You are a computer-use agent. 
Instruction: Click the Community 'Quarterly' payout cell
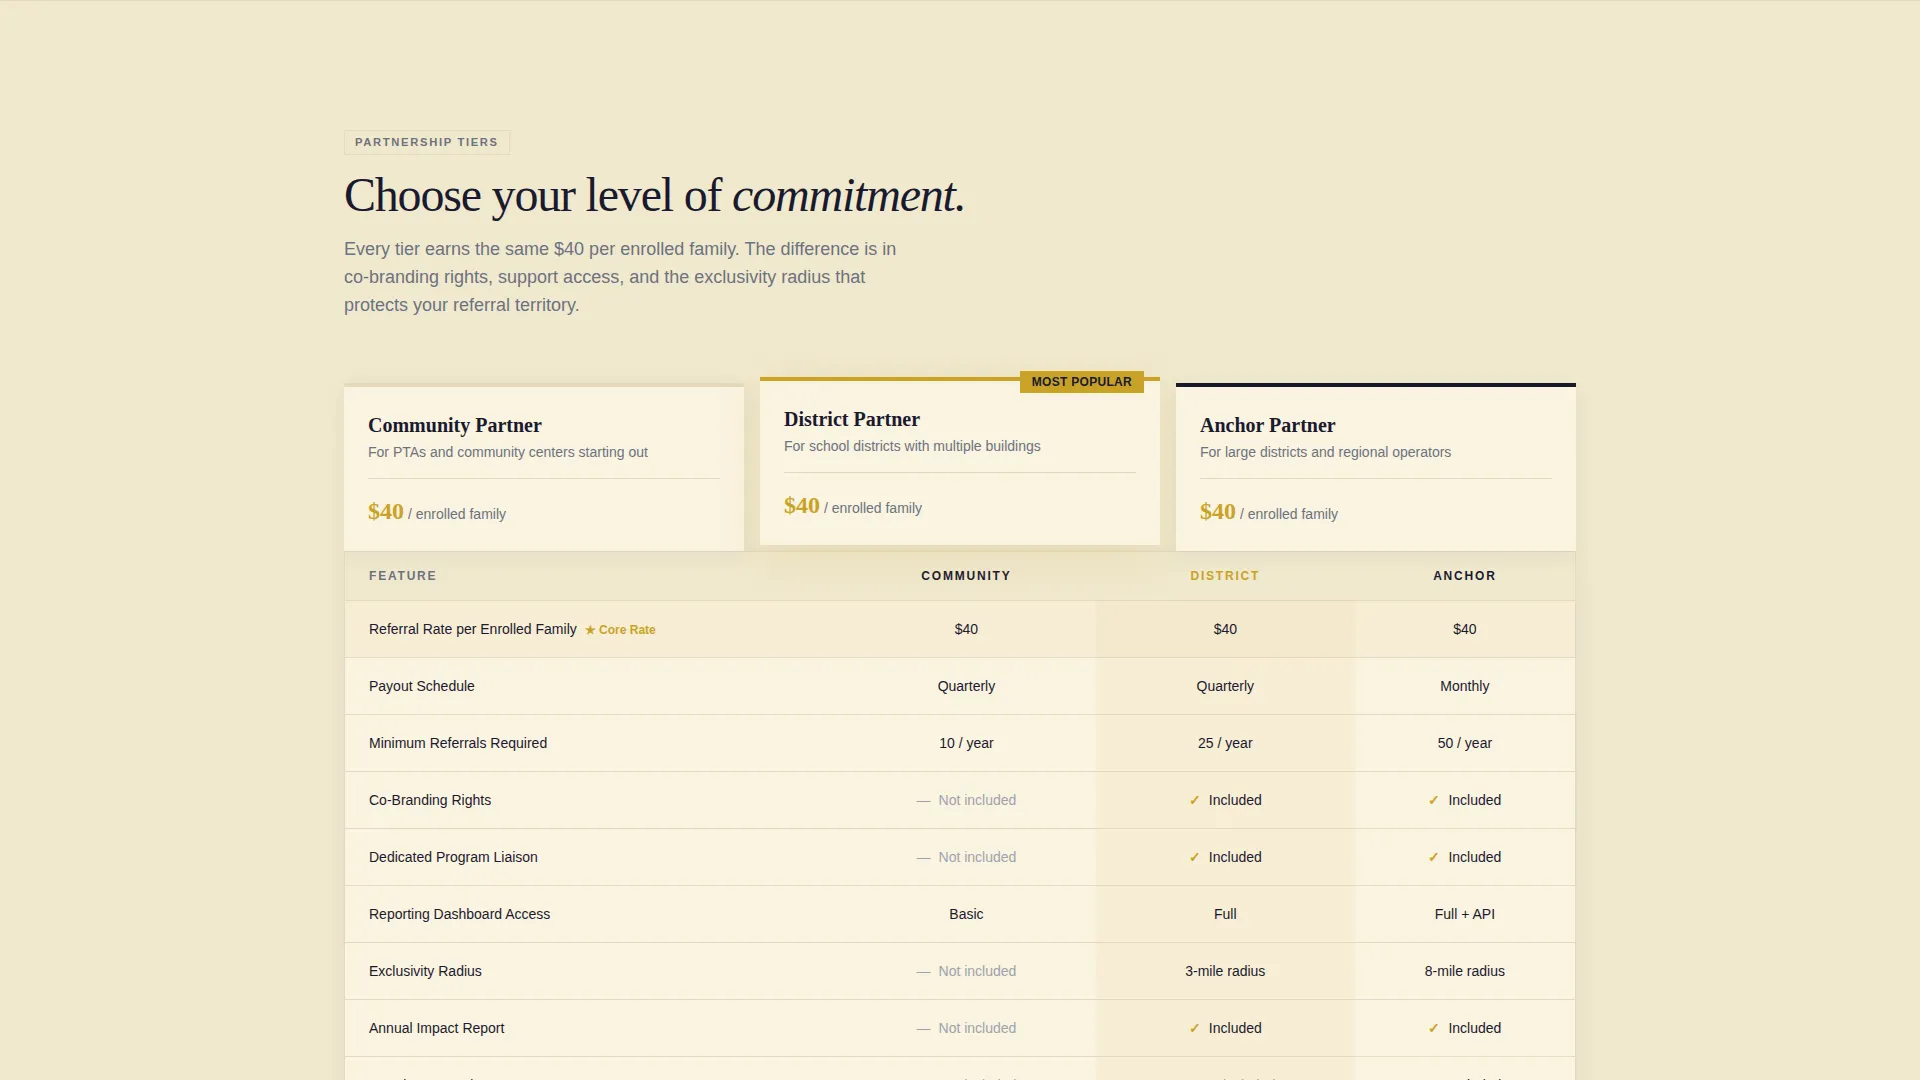966,686
